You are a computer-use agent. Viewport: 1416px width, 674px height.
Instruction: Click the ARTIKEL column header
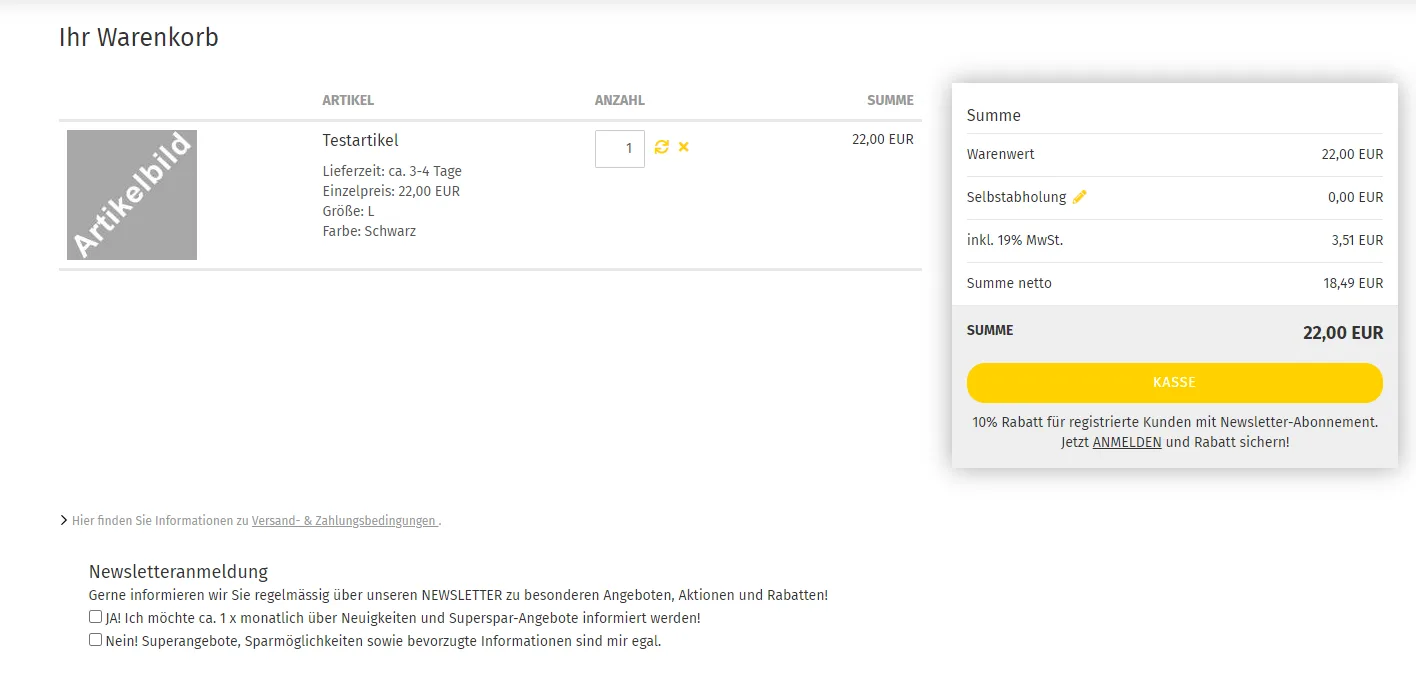(x=348, y=100)
